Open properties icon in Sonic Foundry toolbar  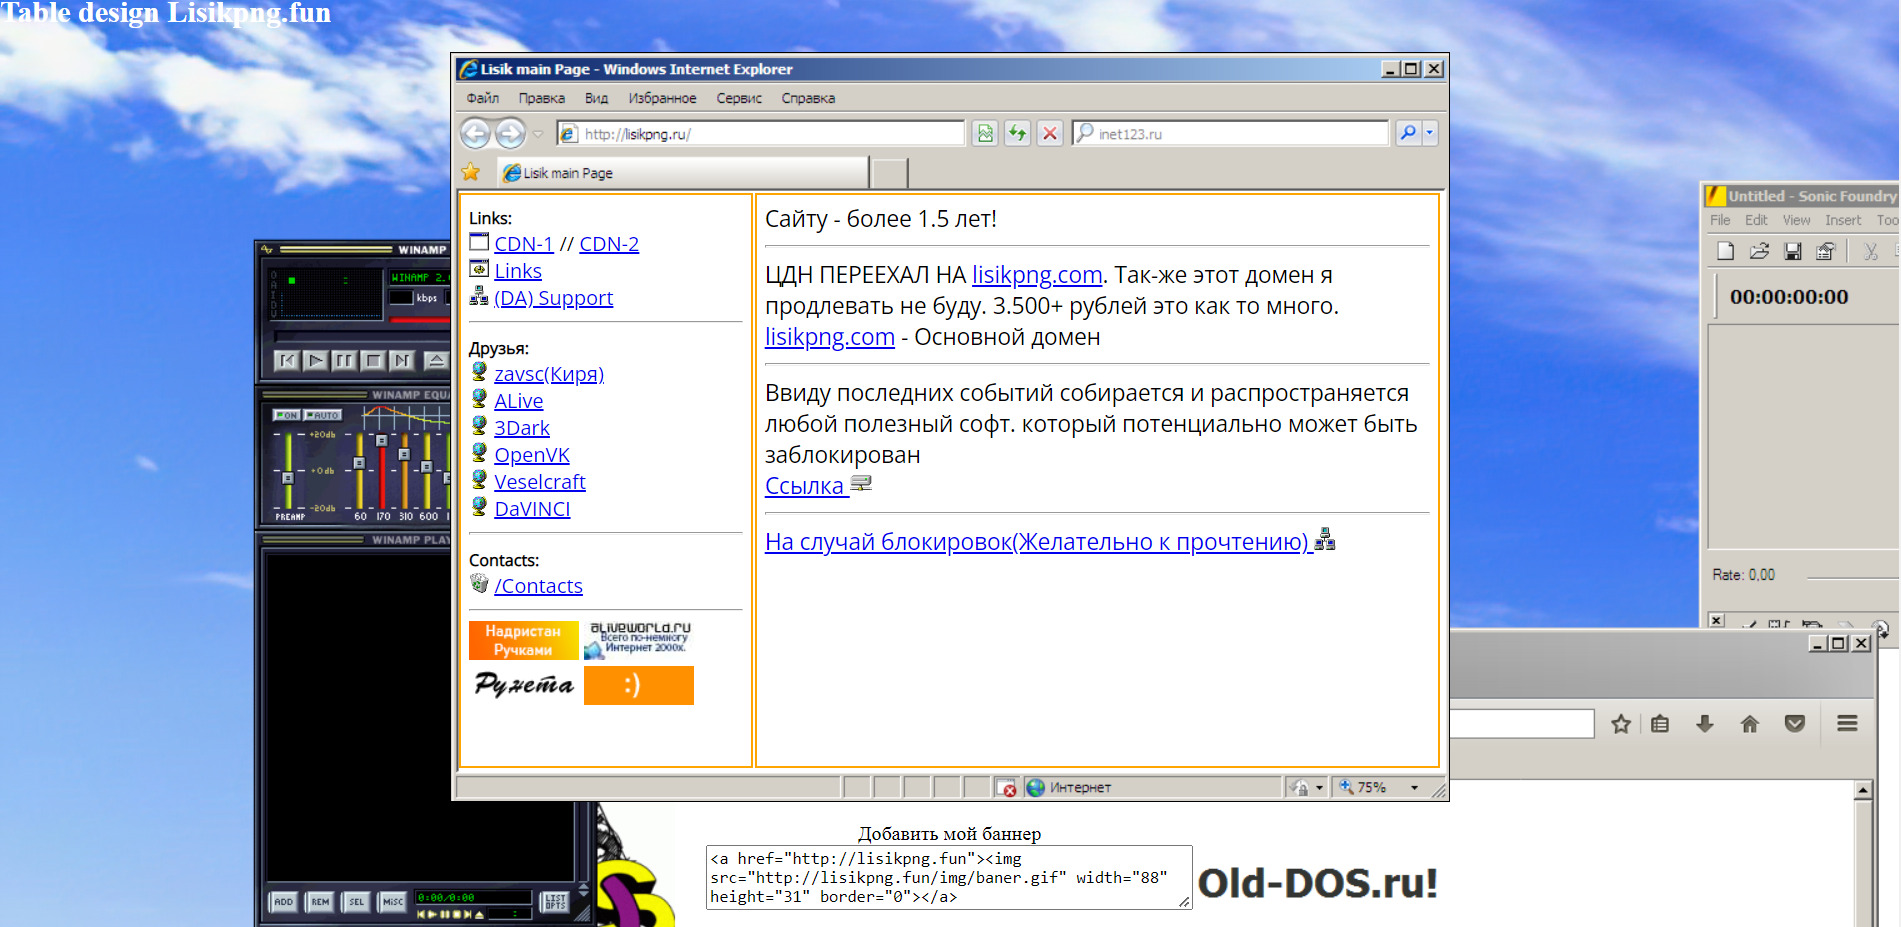[1826, 251]
